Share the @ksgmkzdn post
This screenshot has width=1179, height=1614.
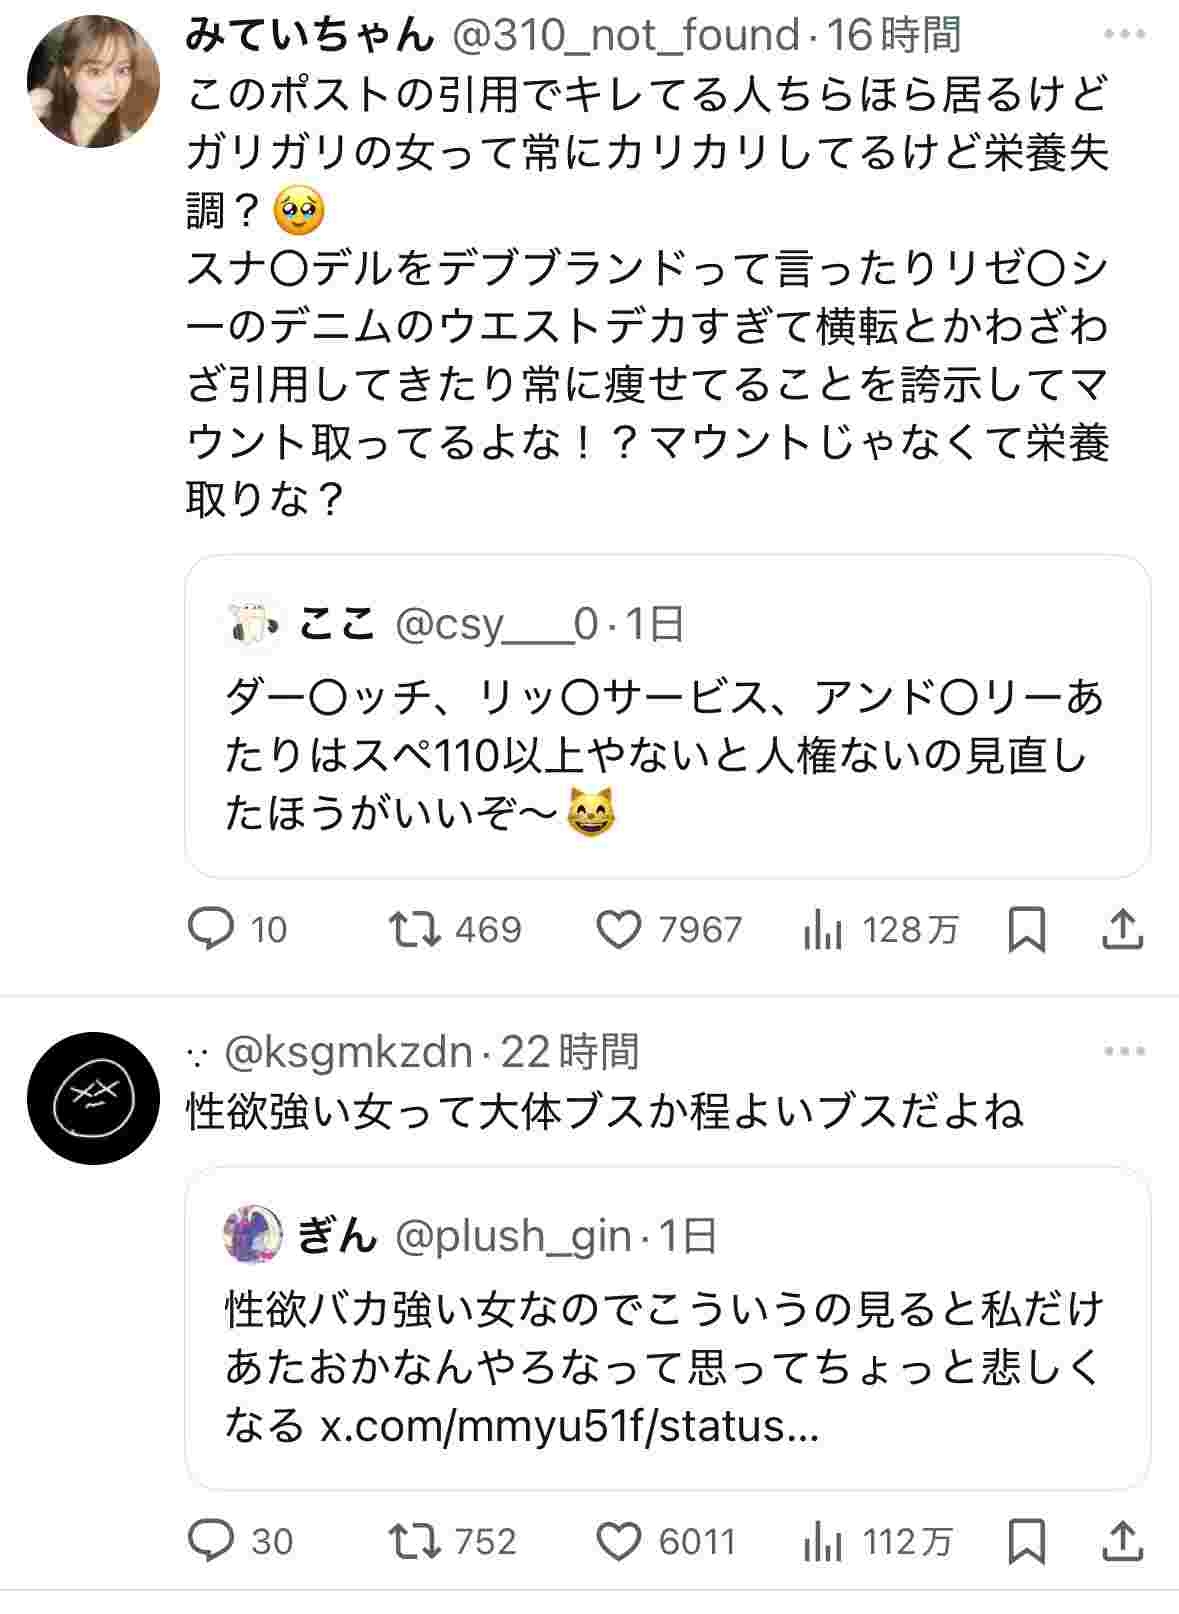coord(1122,1541)
